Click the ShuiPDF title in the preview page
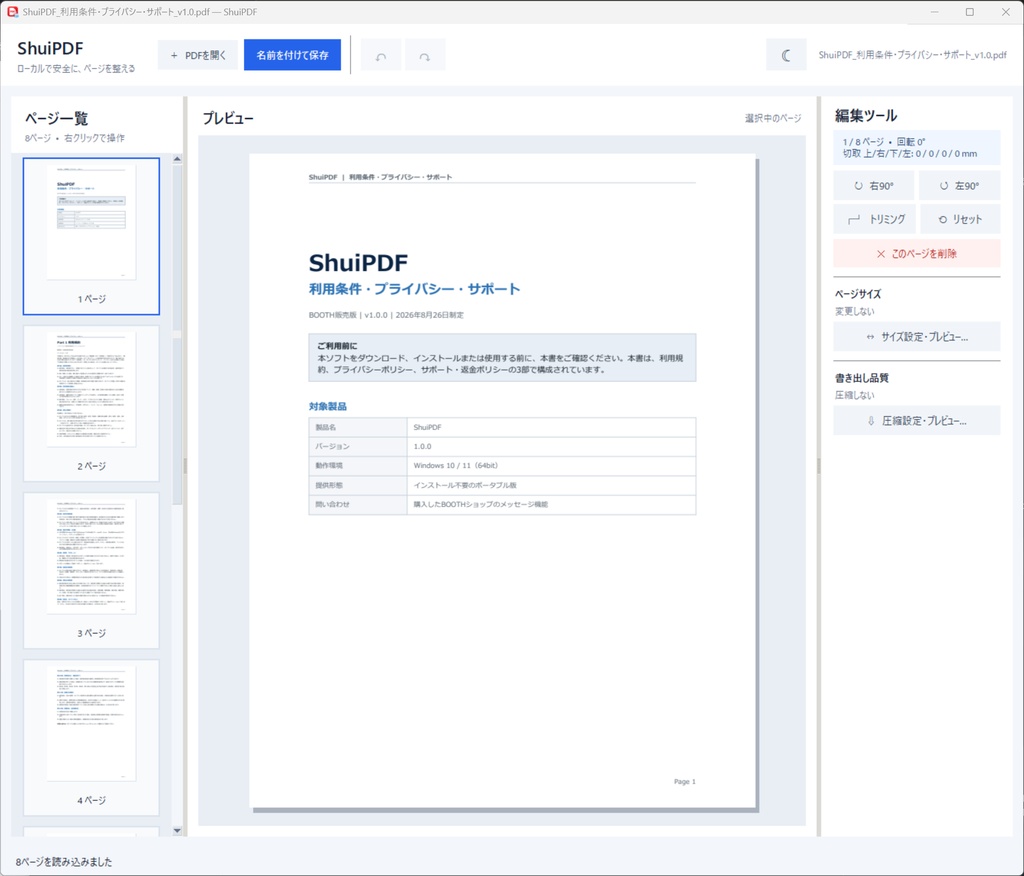 358,263
